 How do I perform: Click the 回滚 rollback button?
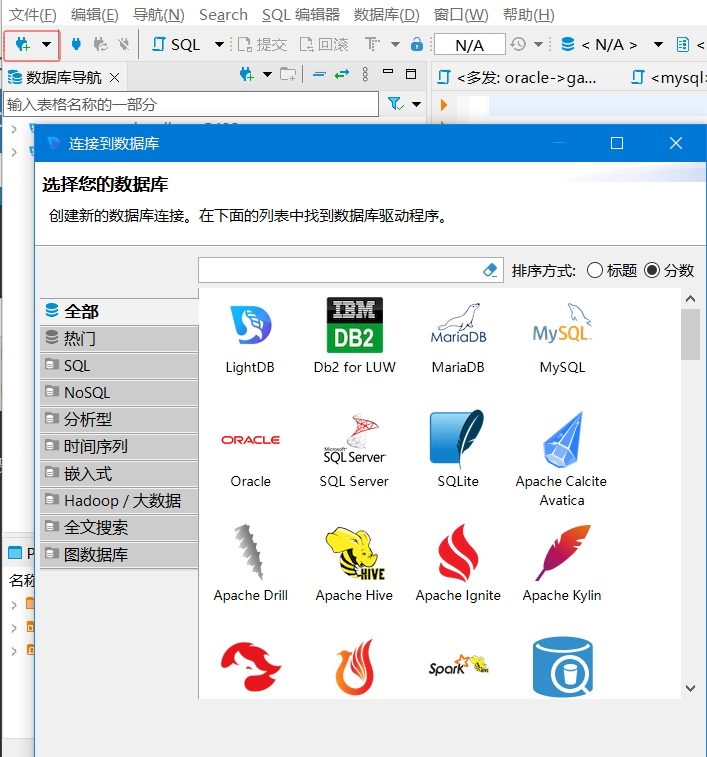click(x=324, y=44)
